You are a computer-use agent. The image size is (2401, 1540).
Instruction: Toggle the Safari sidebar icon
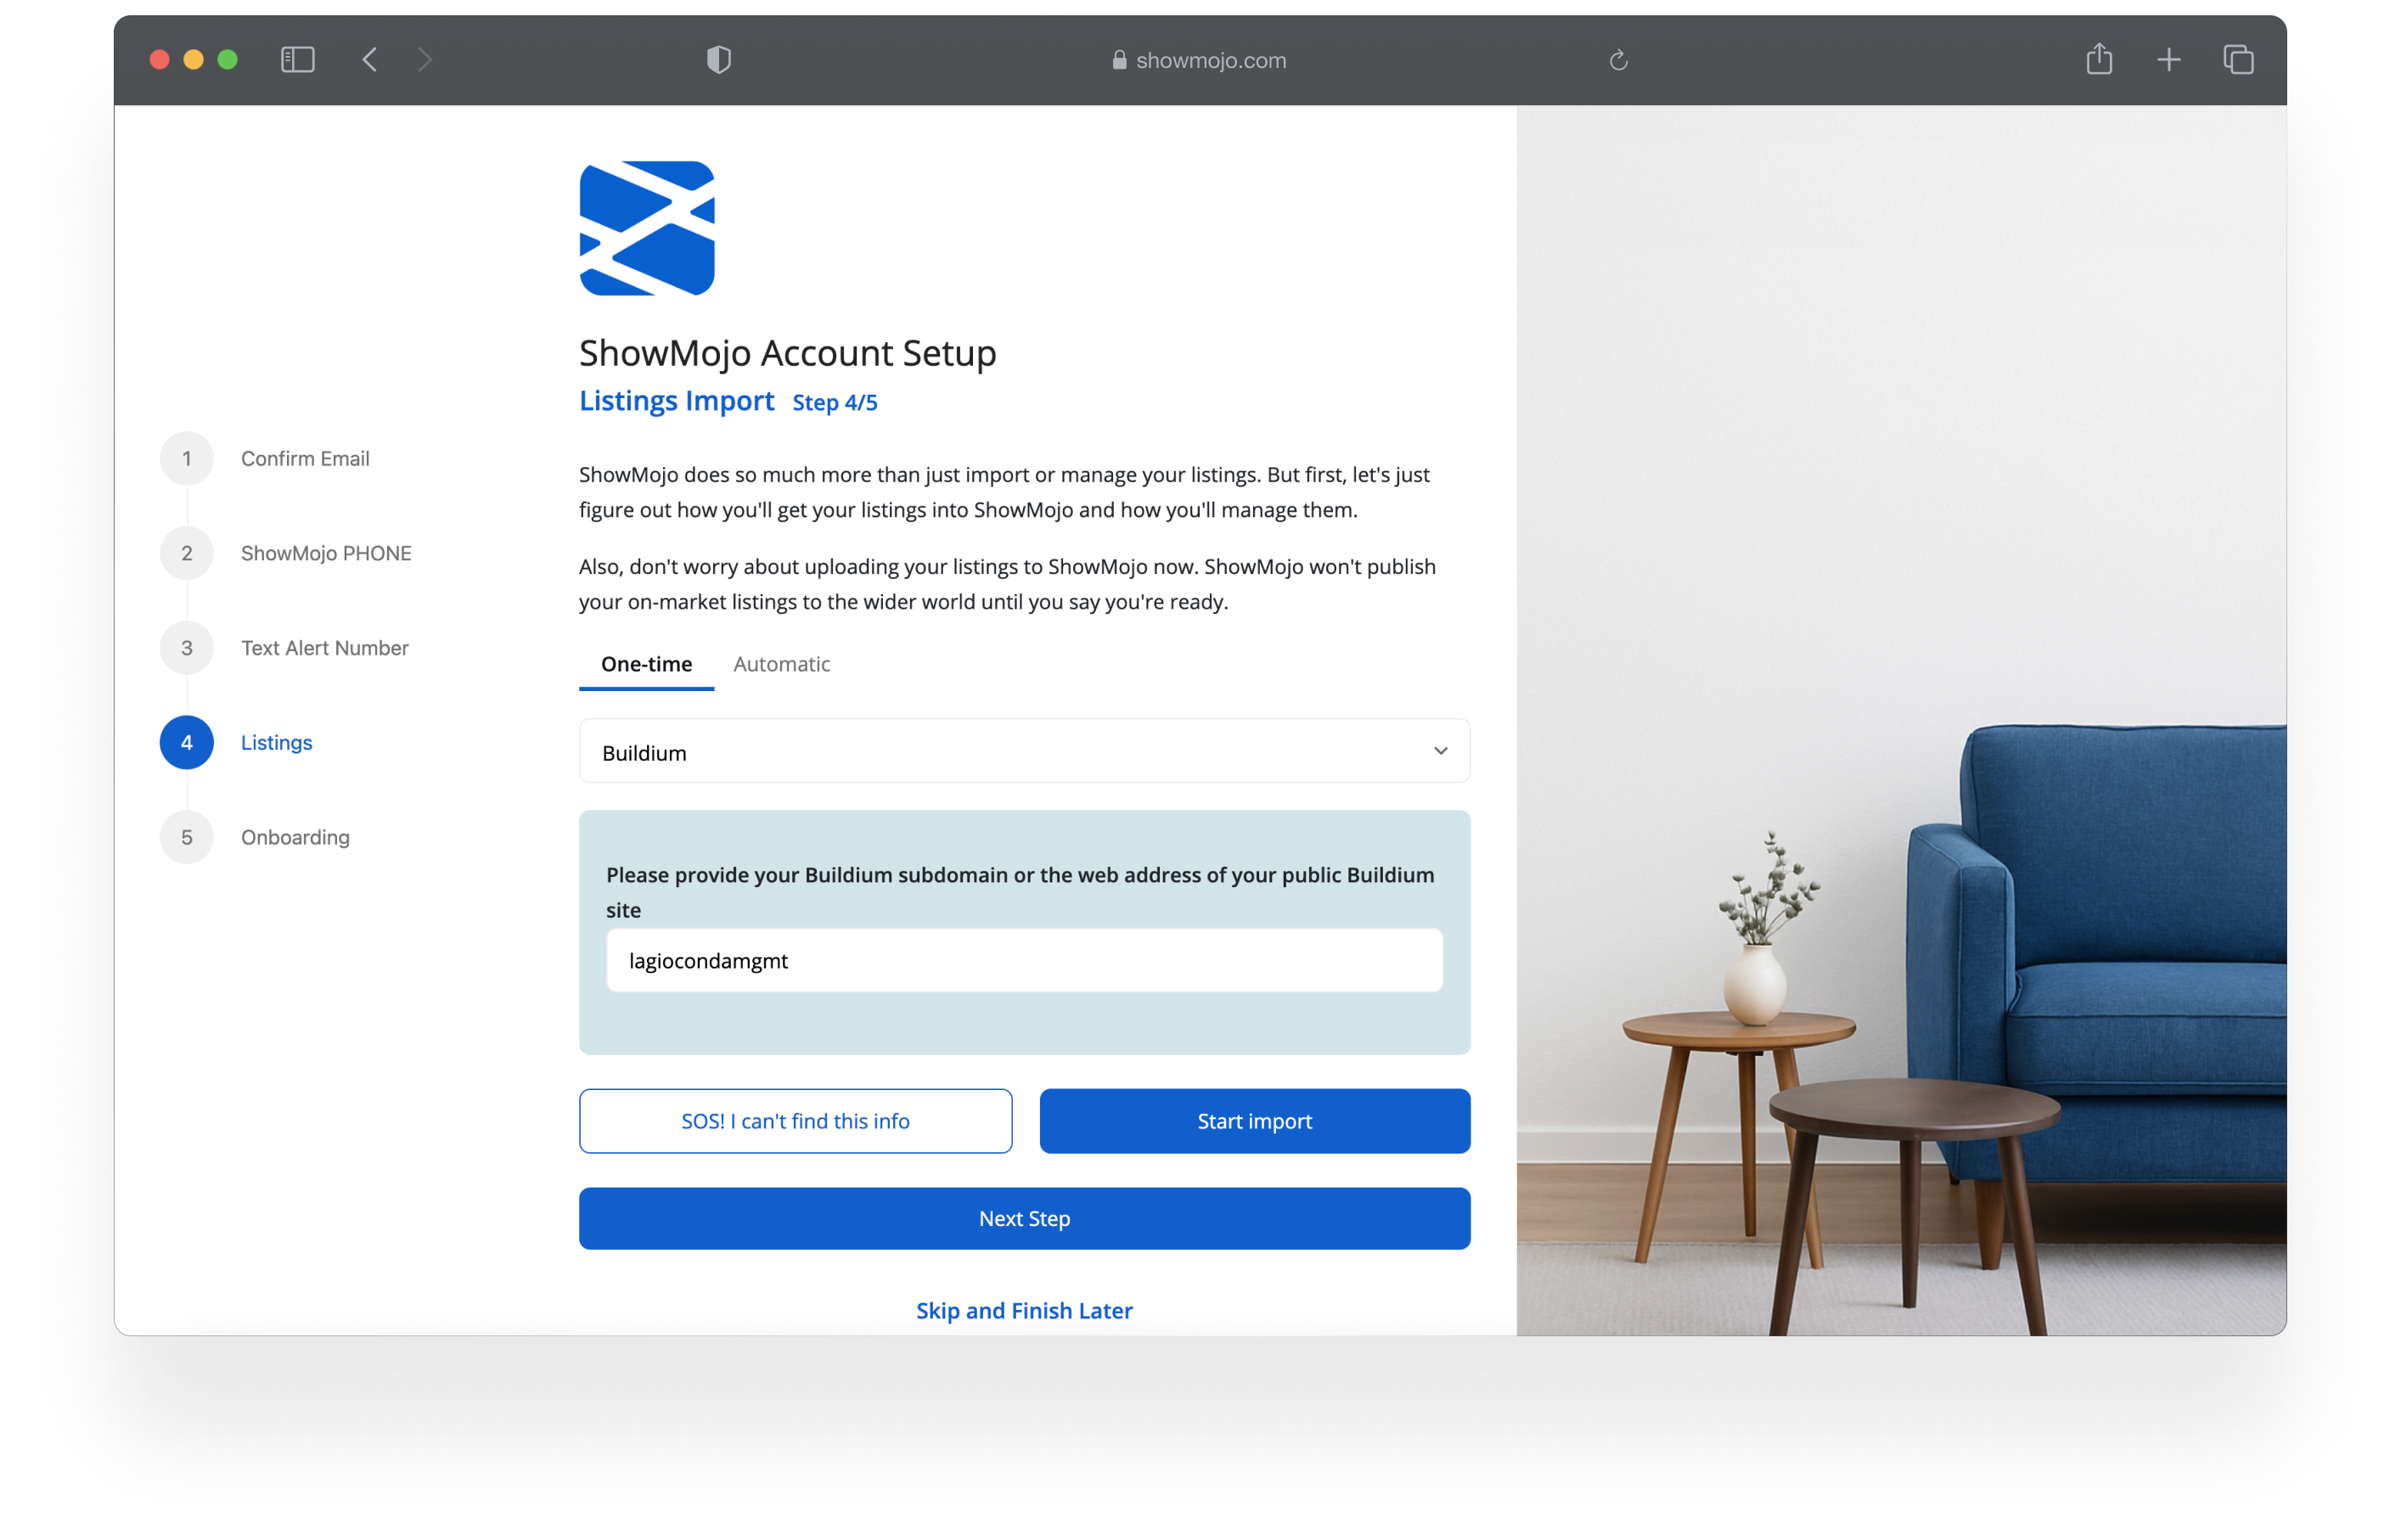click(298, 60)
